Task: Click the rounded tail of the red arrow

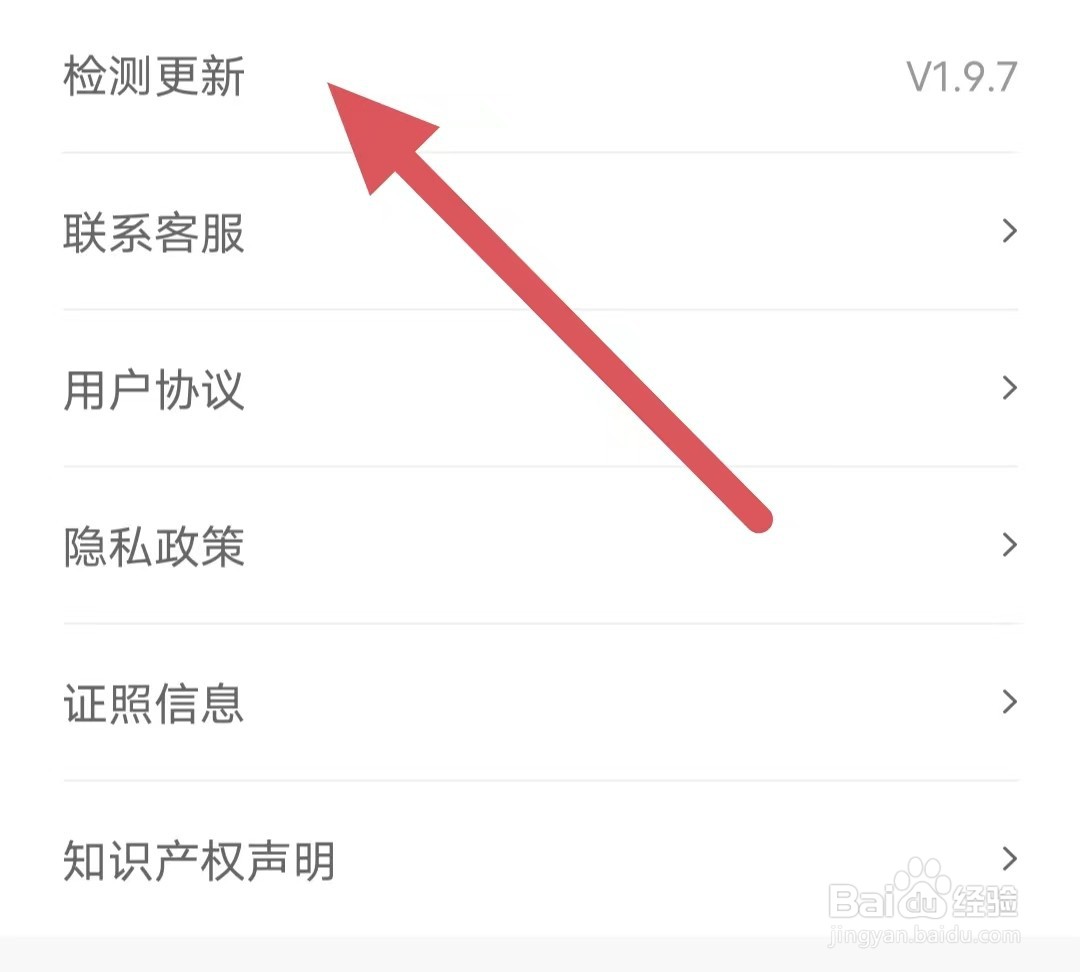Action: [758, 517]
